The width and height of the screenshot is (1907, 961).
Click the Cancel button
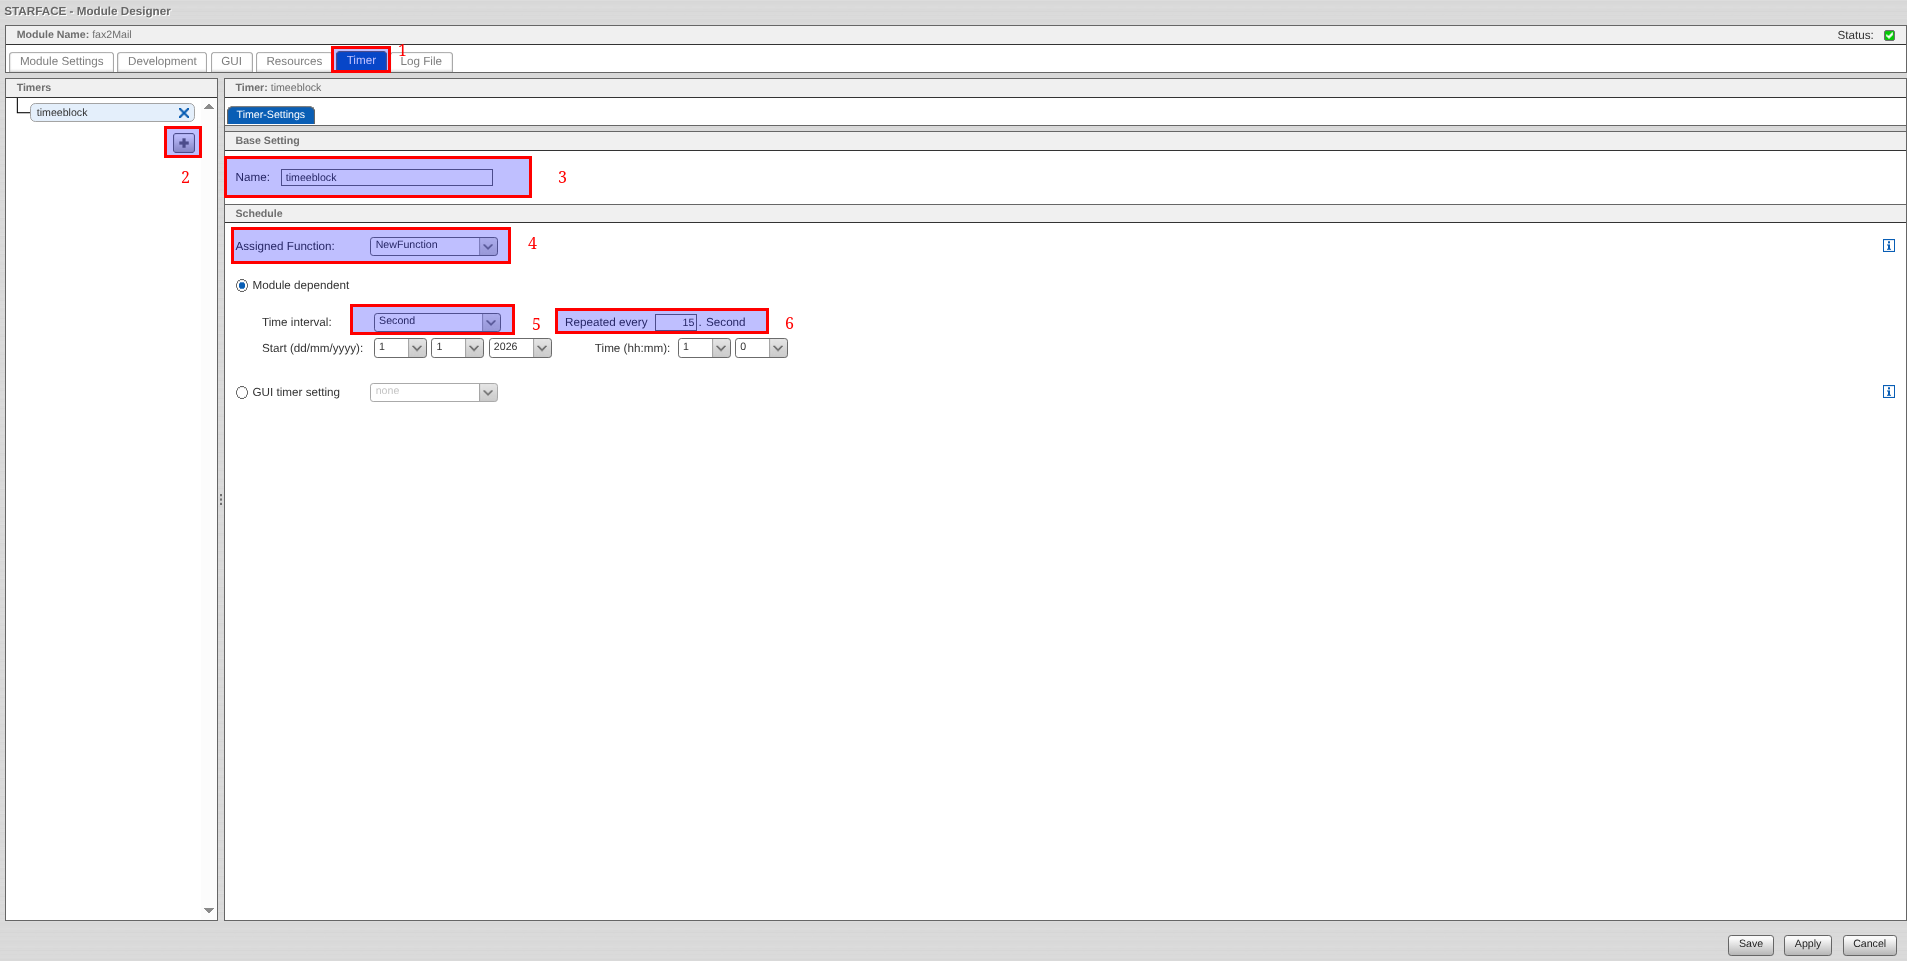click(1868, 944)
